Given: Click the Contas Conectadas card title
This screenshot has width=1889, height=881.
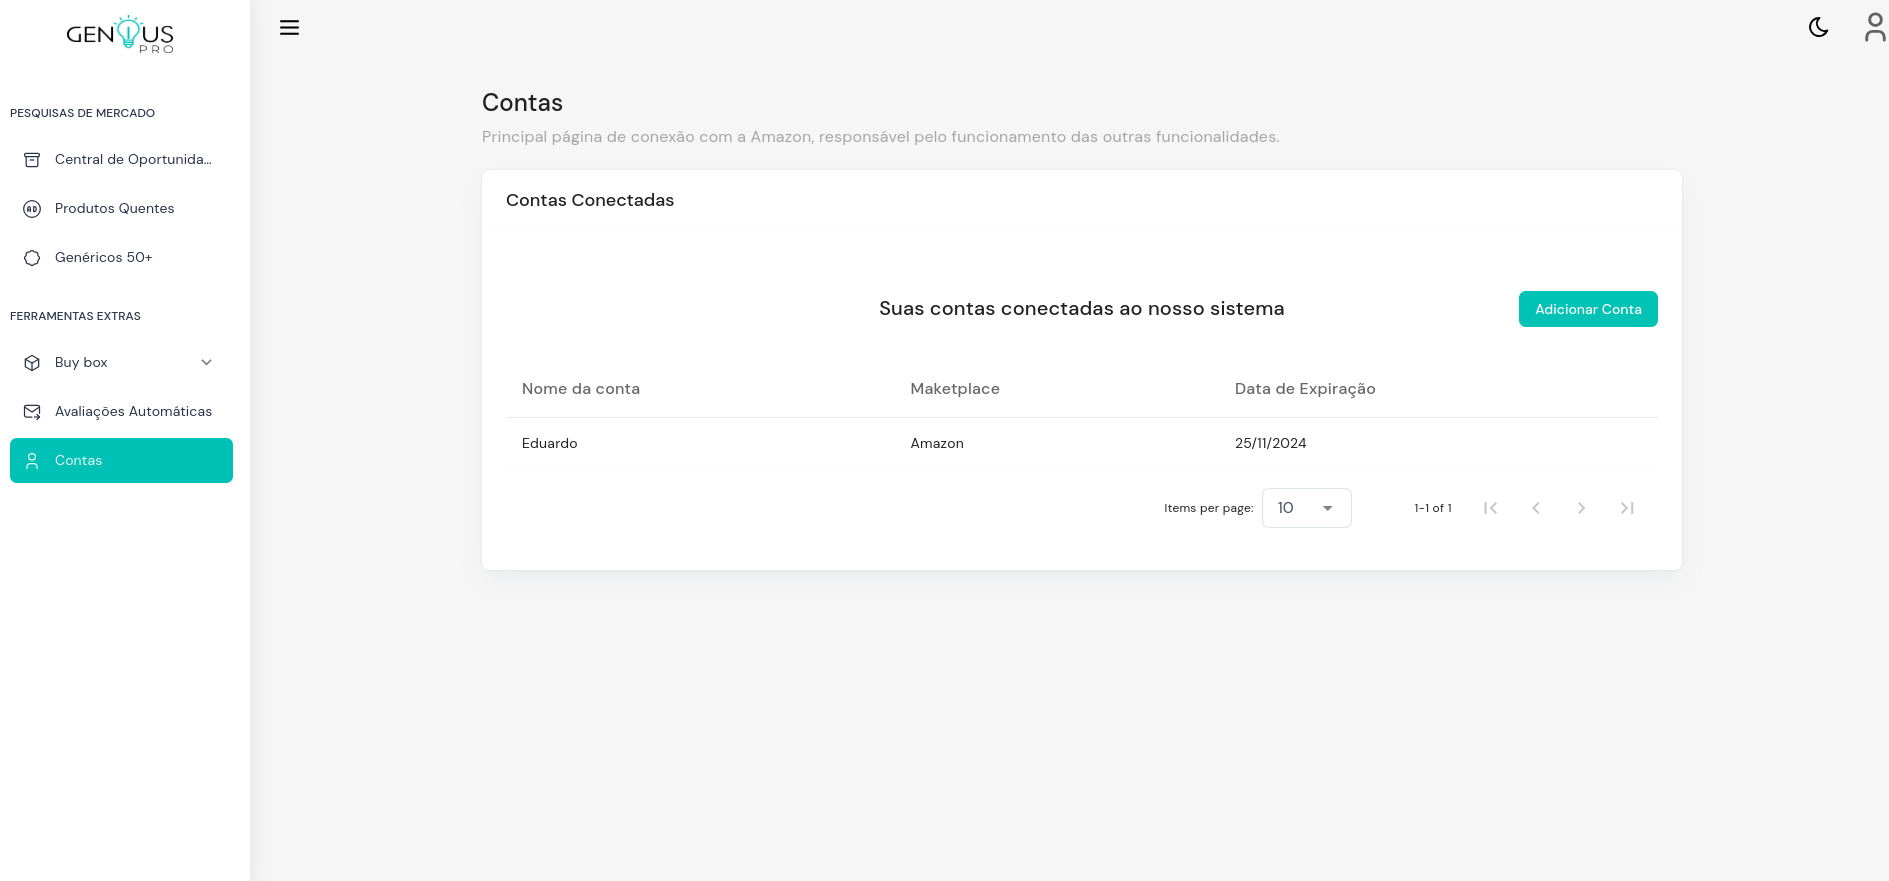Looking at the screenshot, I should click(590, 200).
